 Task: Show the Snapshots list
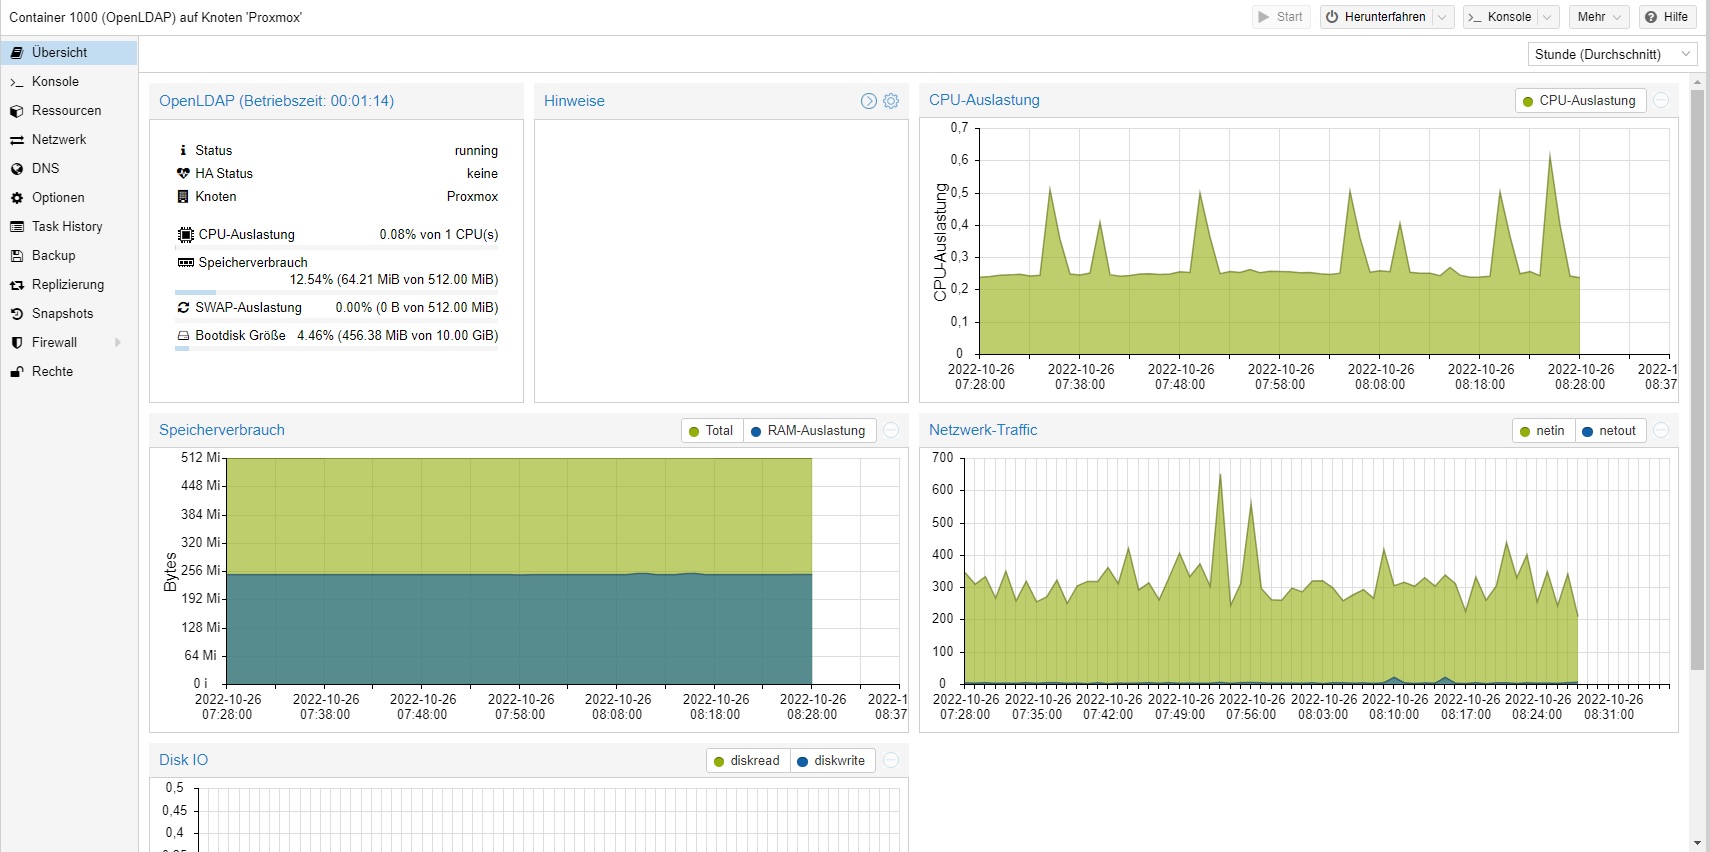click(69, 313)
